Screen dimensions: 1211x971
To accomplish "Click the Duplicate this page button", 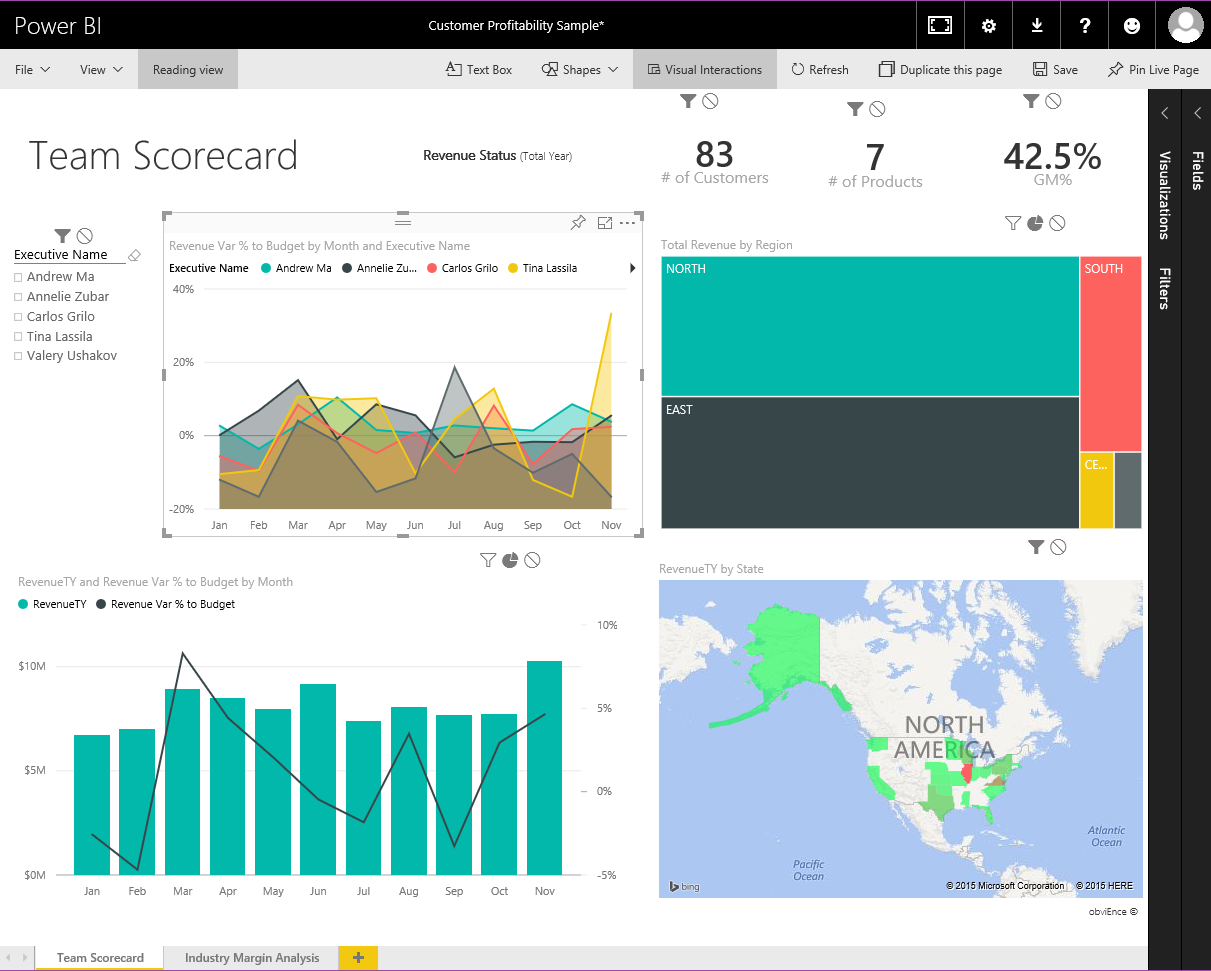I will (940, 69).
